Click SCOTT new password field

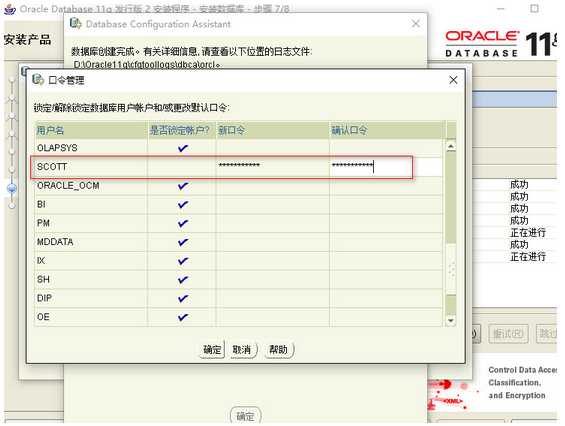(272, 167)
